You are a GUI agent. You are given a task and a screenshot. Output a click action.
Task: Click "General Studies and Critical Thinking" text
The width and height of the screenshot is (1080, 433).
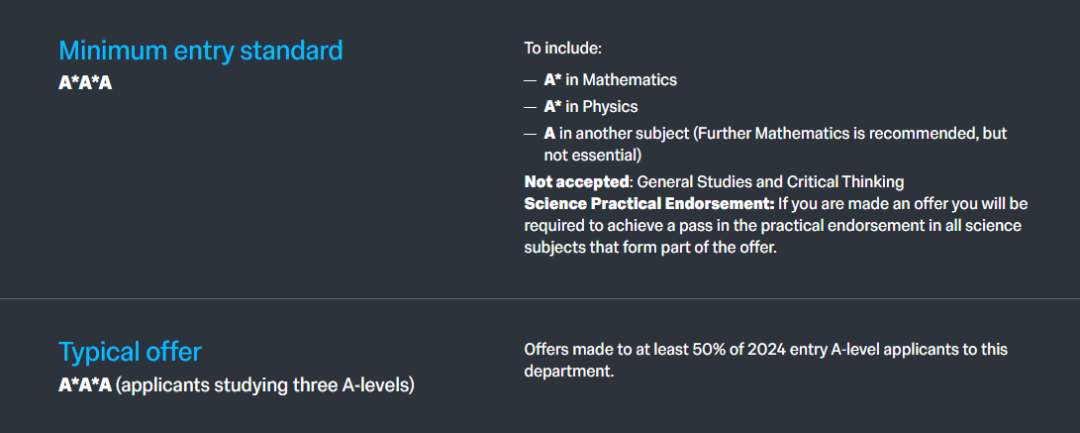click(x=770, y=182)
